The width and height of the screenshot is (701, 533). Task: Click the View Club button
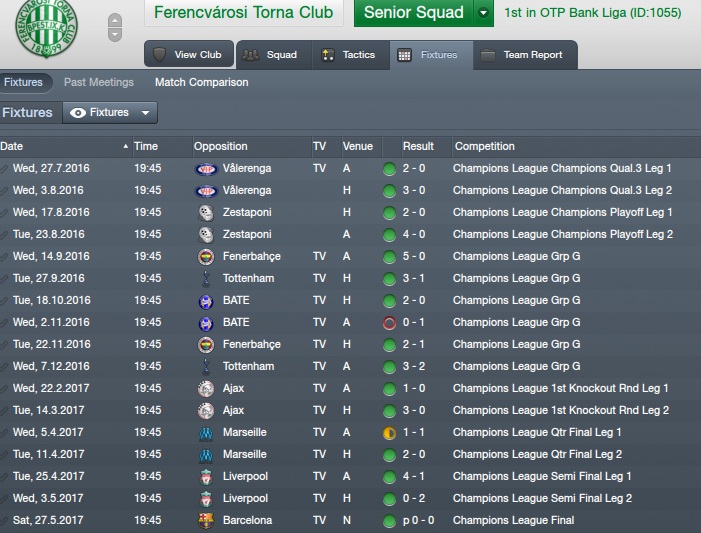(x=189, y=55)
